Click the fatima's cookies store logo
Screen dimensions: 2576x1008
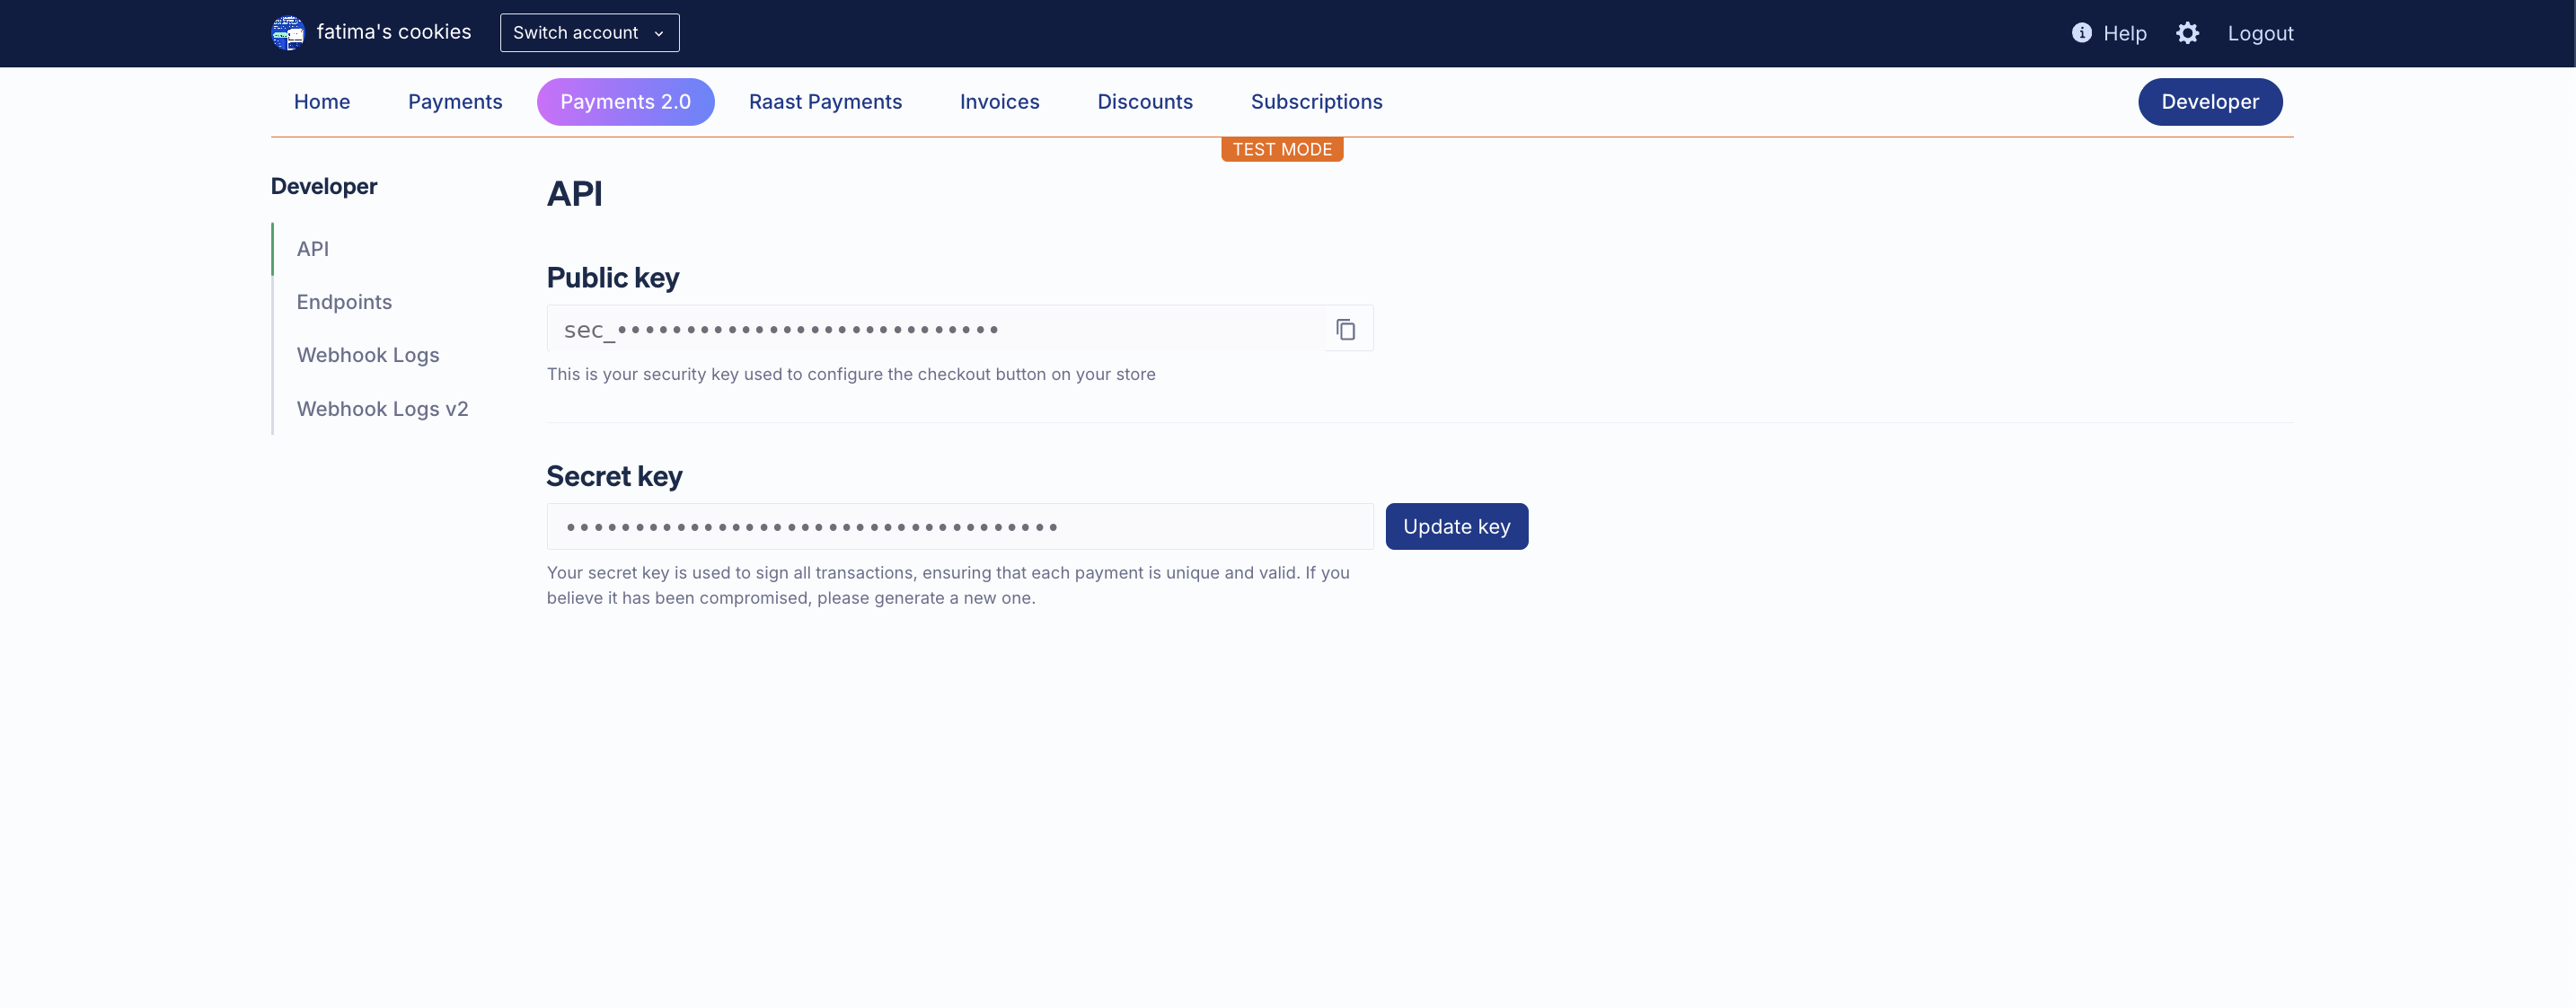[x=288, y=33]
